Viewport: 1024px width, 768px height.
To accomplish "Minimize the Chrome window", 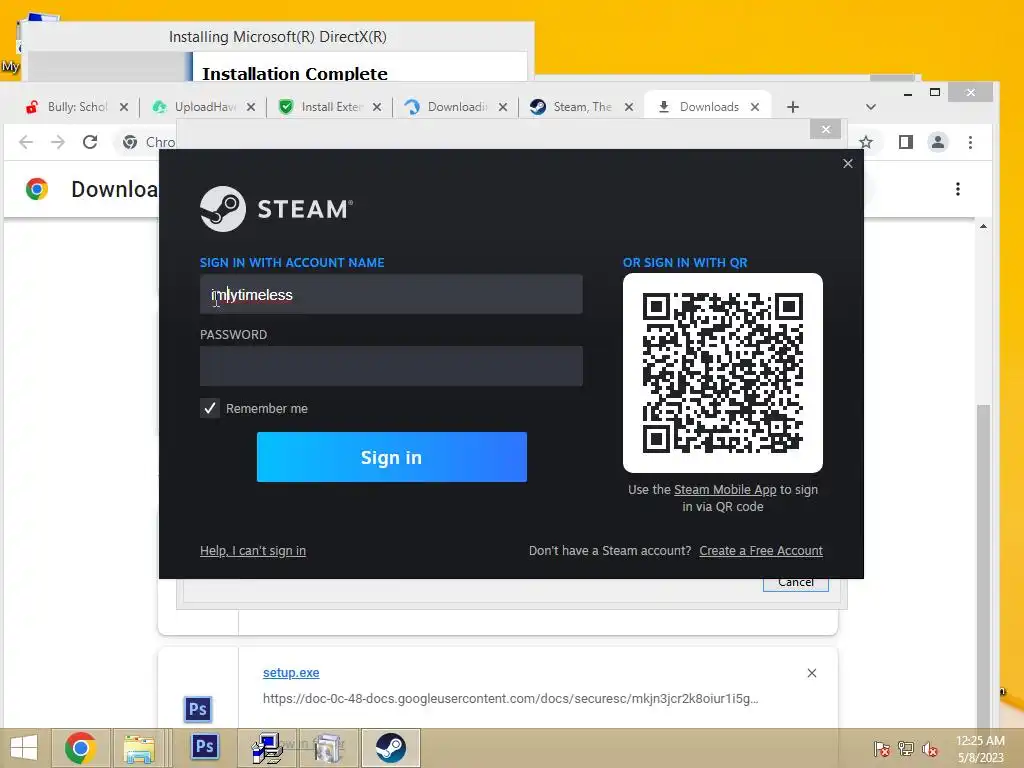I will point(908,93).
